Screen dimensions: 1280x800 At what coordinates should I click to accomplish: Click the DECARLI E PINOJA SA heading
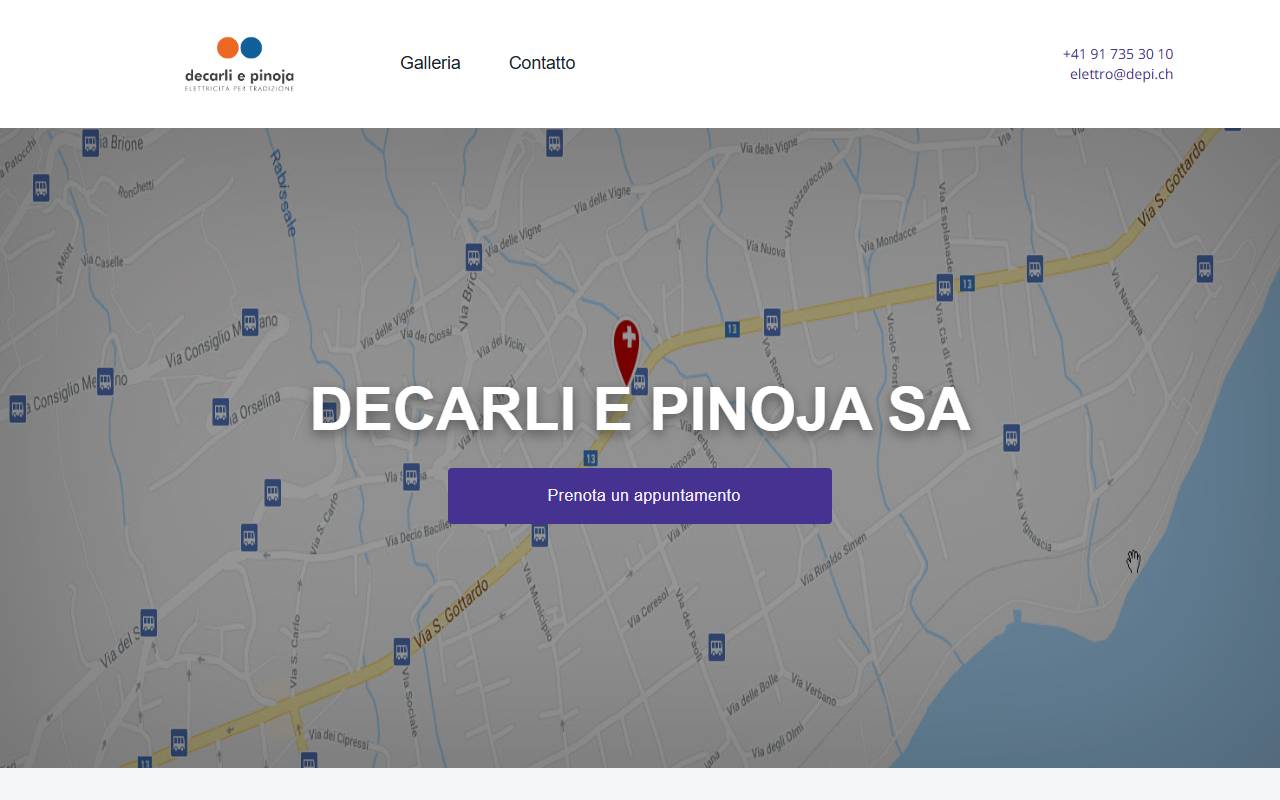(640, 409)
